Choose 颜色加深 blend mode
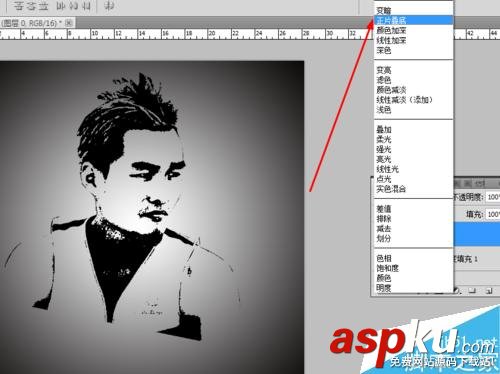This screenshot has height=374, width=500. (x=413, y=30)
